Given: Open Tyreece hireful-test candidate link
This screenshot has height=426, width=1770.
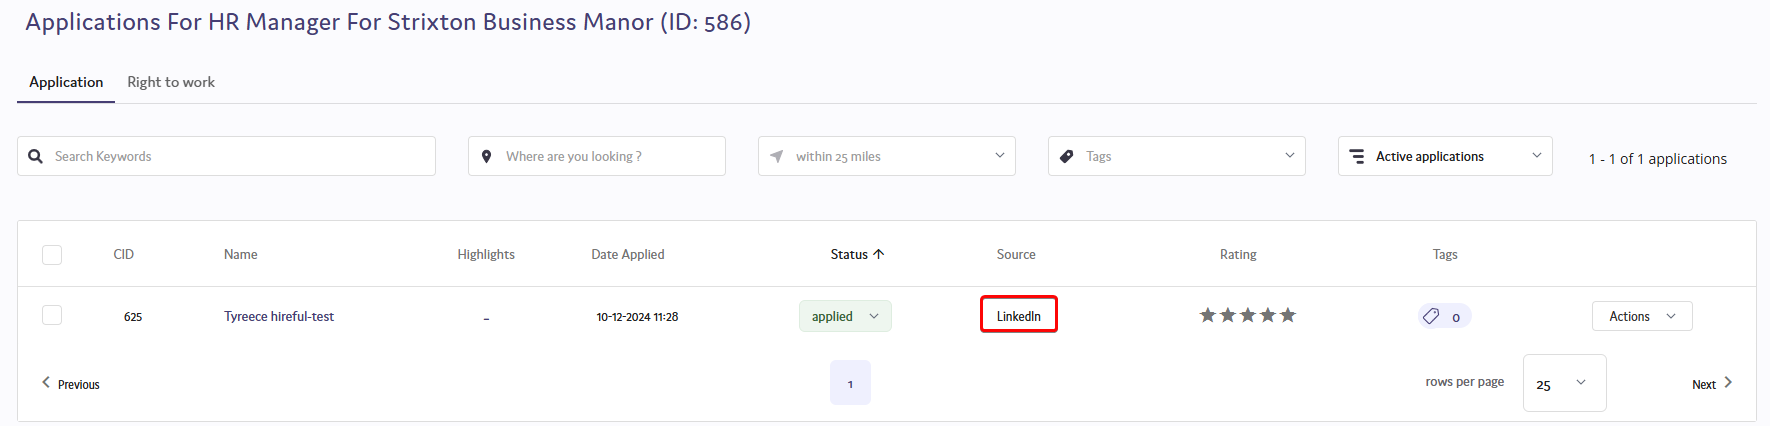Looking at the screenshot, I should tap(279, 316).
